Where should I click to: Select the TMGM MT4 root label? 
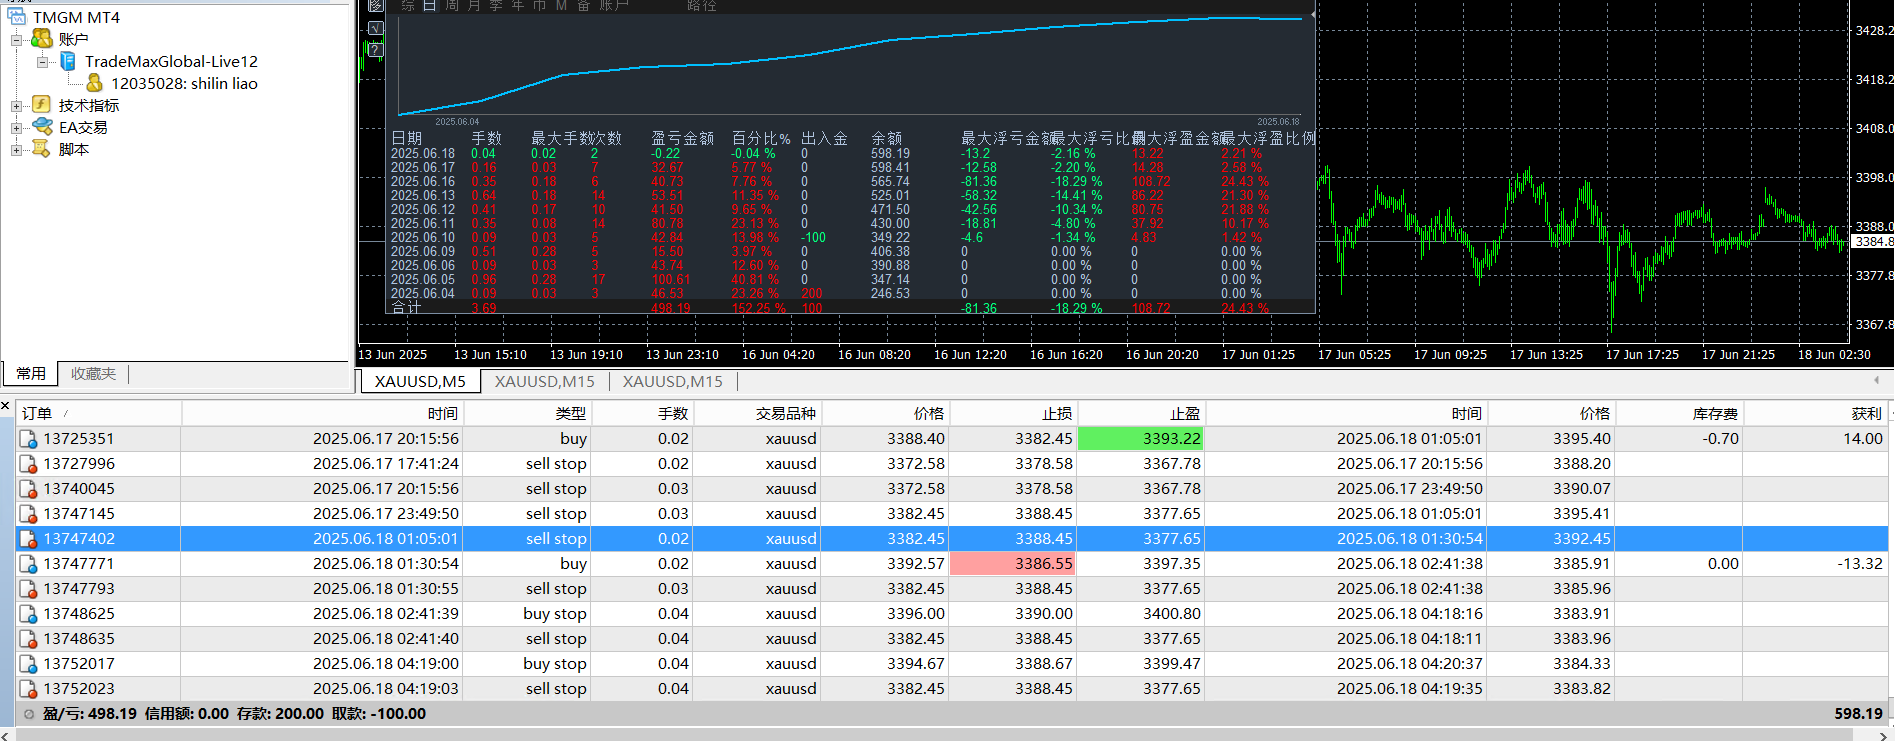tap(76, 17)
